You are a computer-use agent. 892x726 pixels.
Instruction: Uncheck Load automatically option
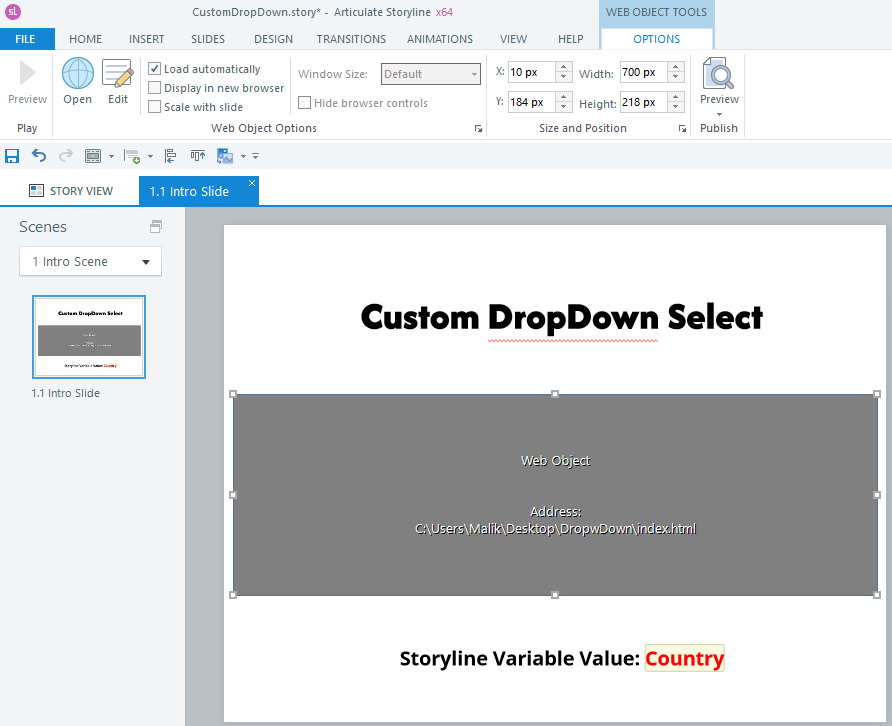coord(155,69)
